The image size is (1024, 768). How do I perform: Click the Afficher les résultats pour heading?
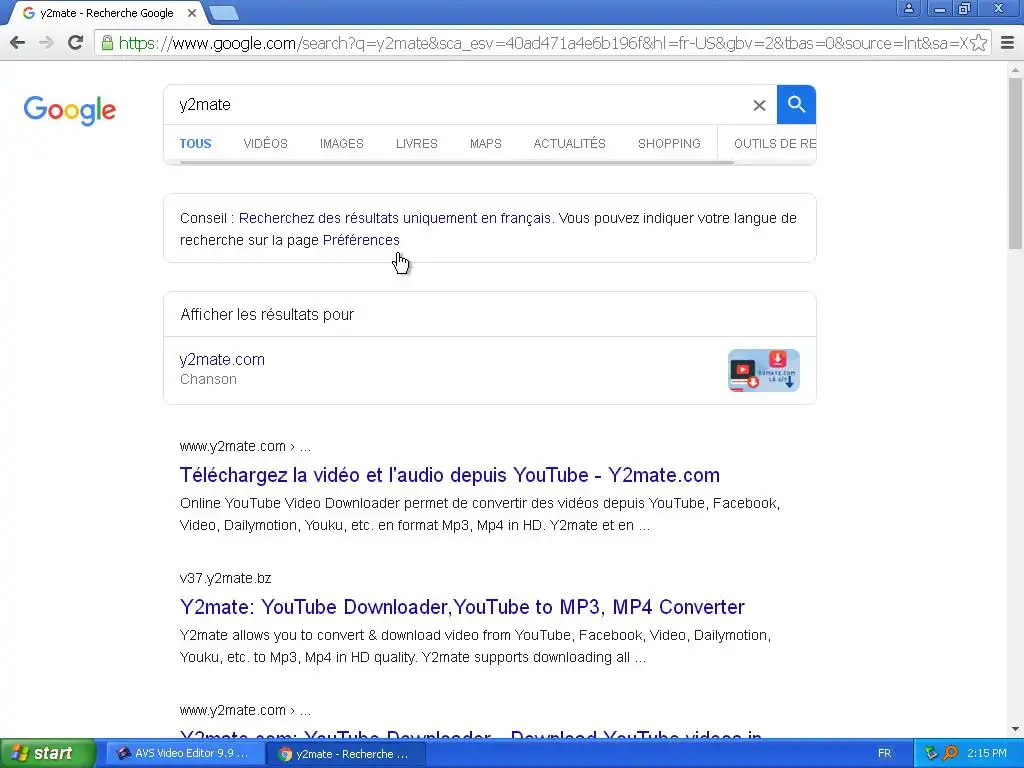[266, 314]
